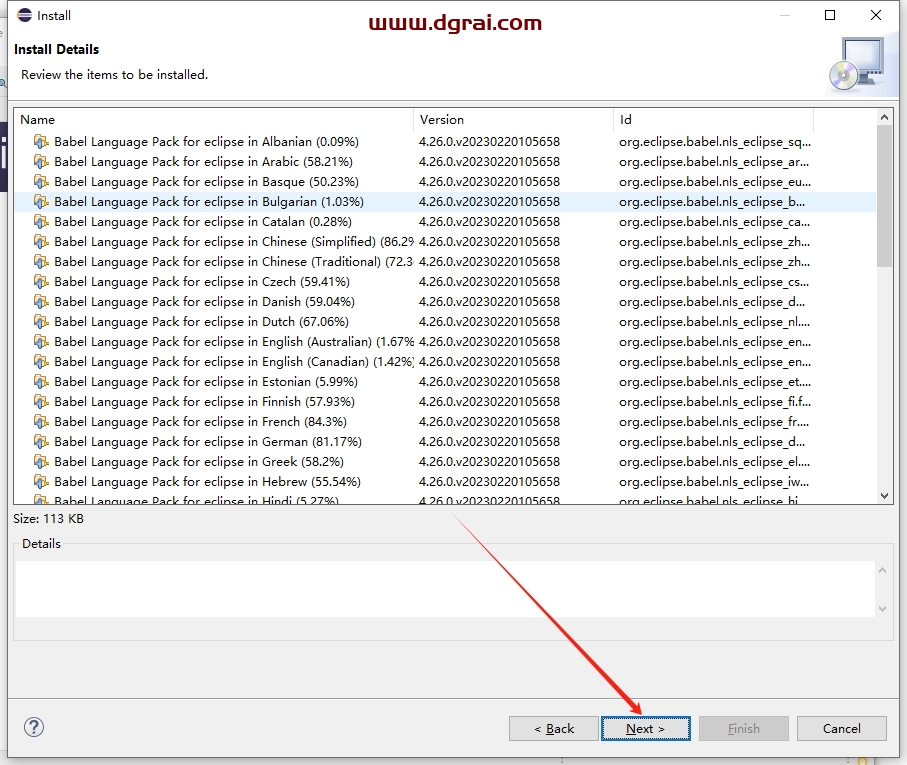The height and width of the screenshot is (765, 907).
Task: Select "Babel Language Pack for eclipse in Finnish (57.93%)"
Action: click(x=205, y=402)
